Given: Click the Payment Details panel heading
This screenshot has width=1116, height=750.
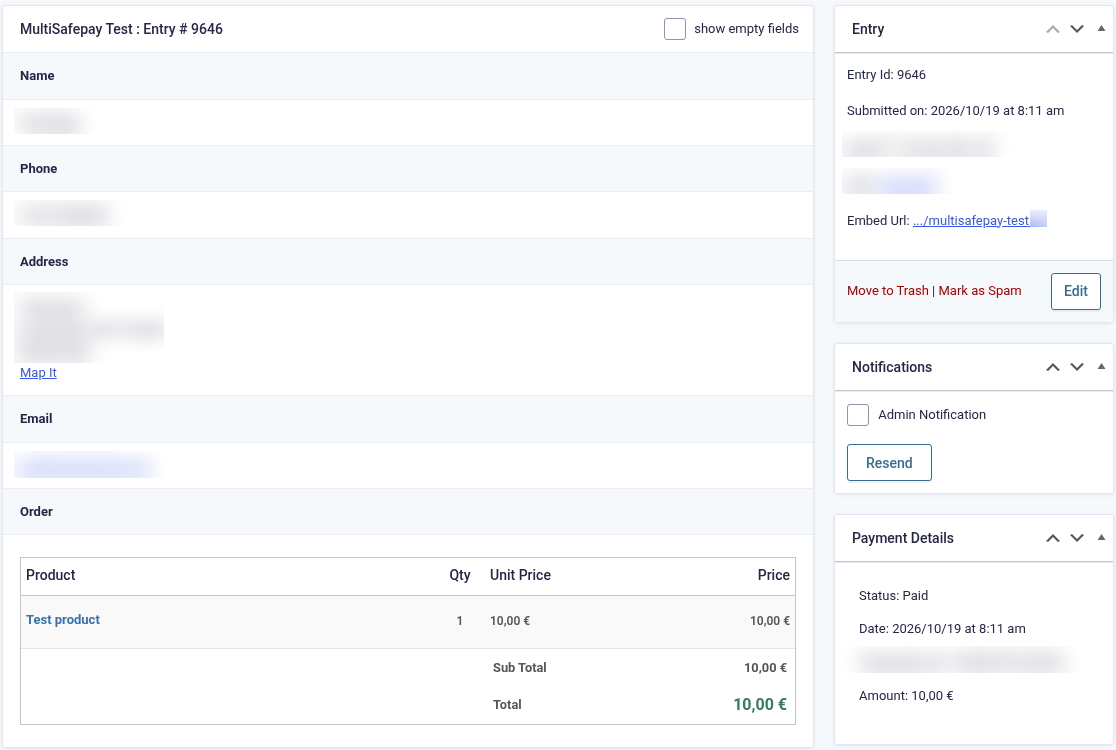Looking at the screenshot, I should [x=902, y=538].
